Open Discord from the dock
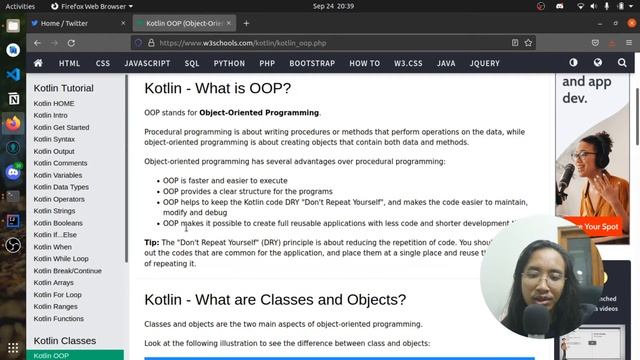The width and height of the screenshot is (640, 360). click(13, 172)
